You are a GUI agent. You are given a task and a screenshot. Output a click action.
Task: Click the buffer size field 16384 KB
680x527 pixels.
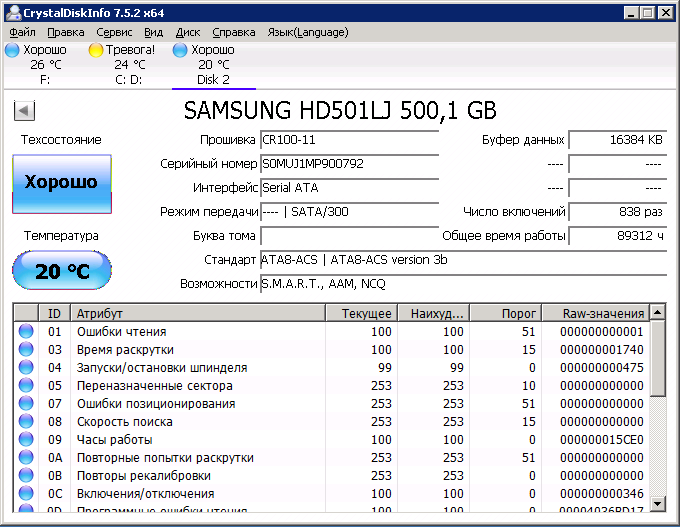tap(618, 140)
